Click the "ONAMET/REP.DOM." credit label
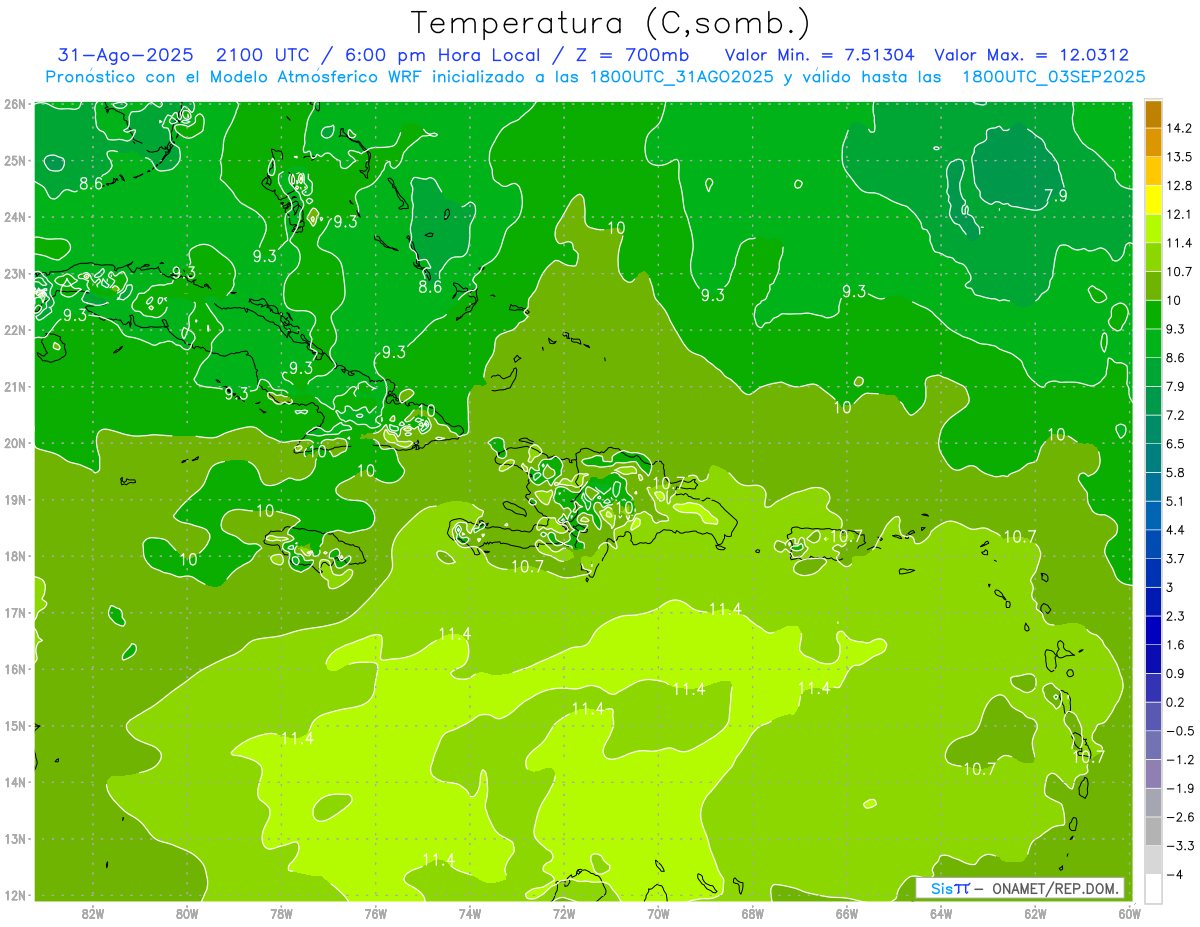Screen dimensions: 1200x927 [1055, 888]
